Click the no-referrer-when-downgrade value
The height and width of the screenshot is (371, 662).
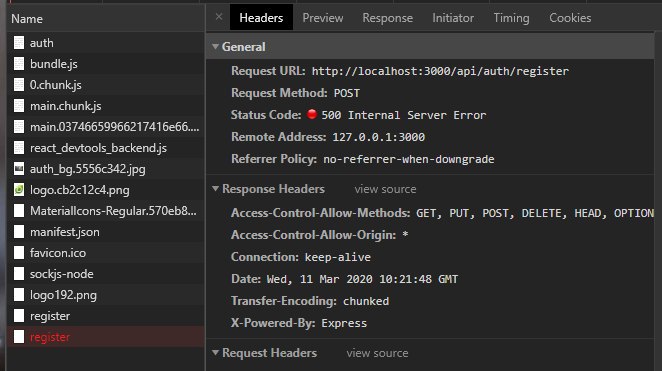[408, 159]
